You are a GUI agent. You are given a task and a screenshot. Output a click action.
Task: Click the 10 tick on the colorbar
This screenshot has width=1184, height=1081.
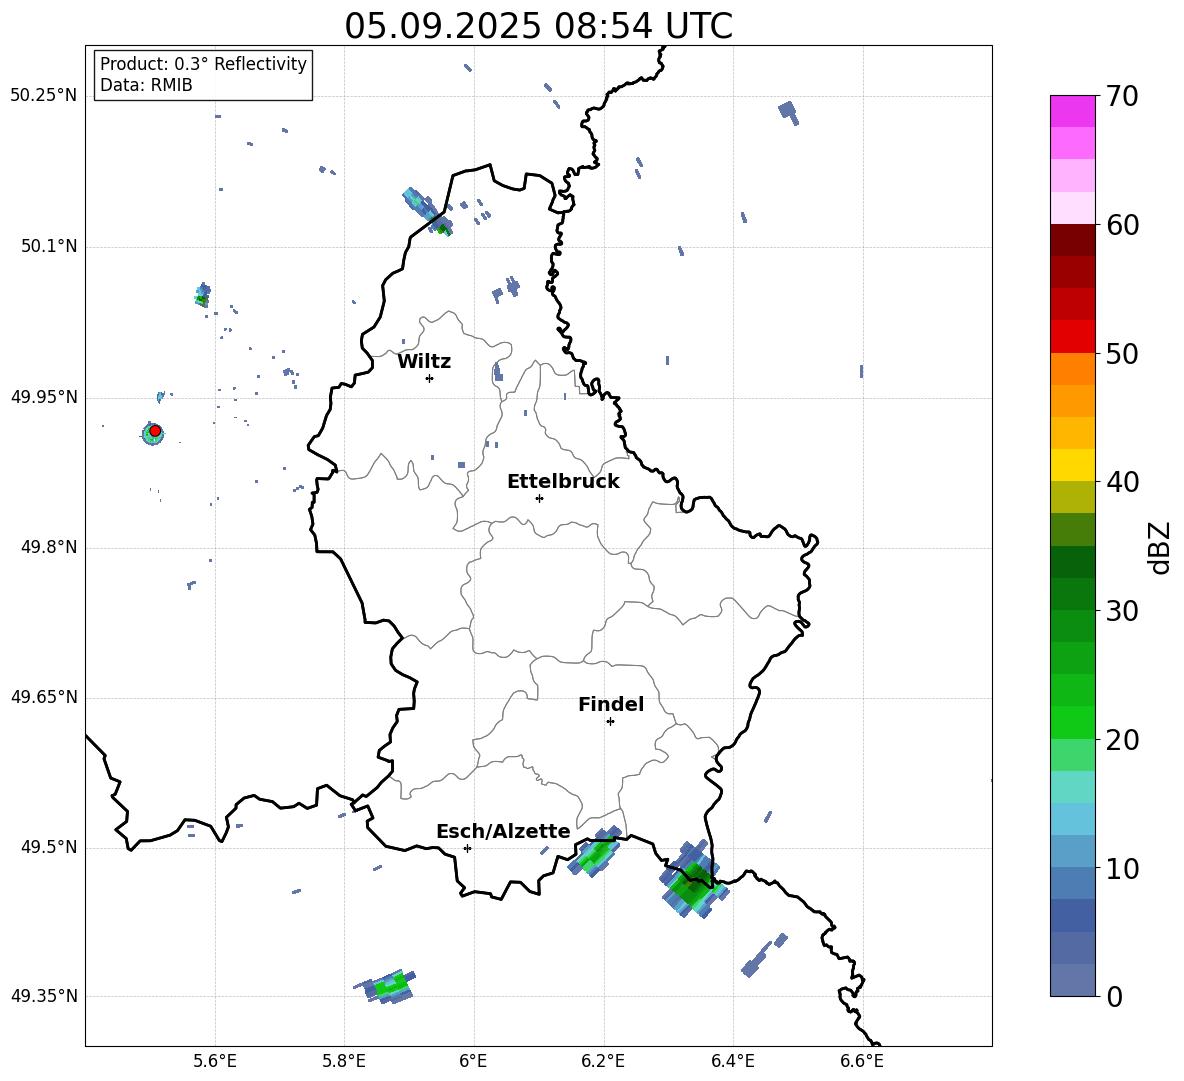coord(1121,868)
